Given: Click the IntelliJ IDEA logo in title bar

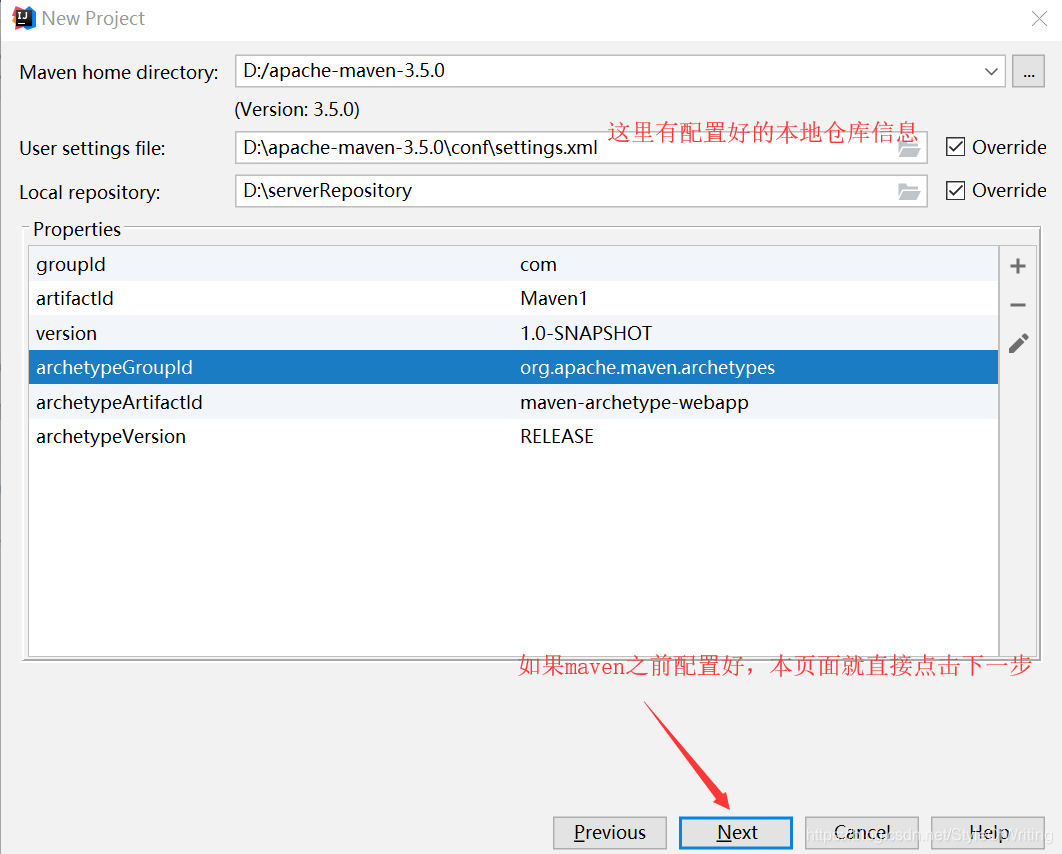Looking at the screenshot, I should point(24,18).
